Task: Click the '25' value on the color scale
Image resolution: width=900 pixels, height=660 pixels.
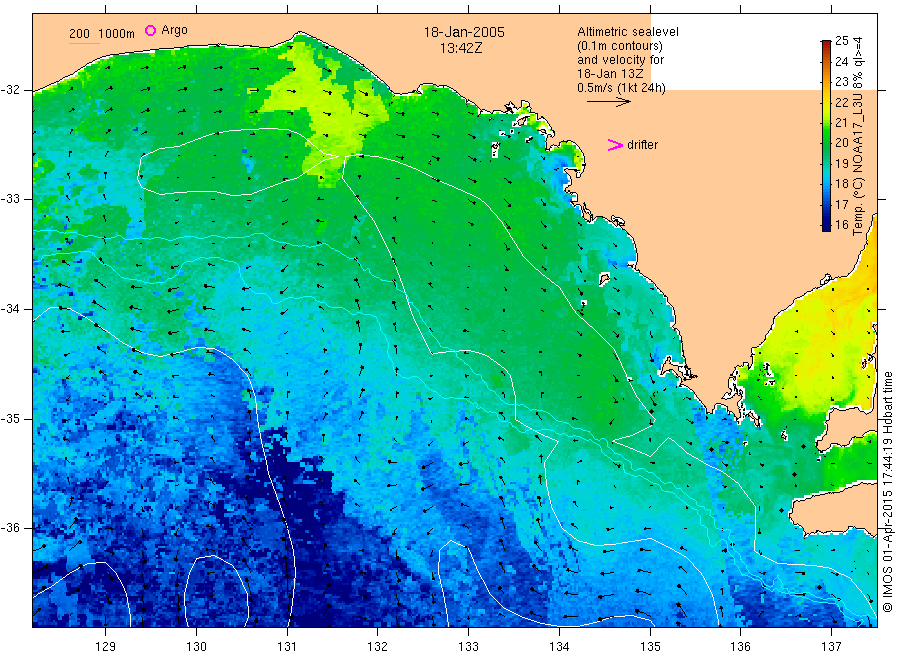Action: (841, 41)
